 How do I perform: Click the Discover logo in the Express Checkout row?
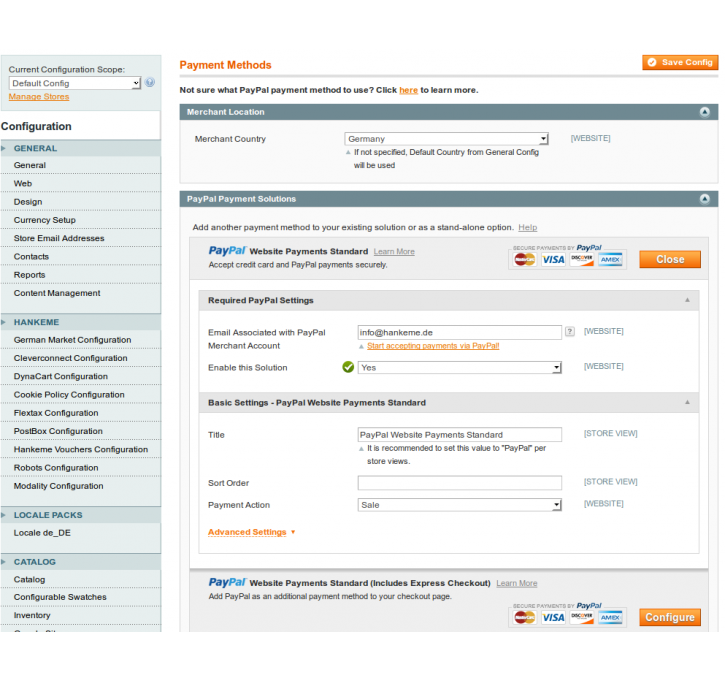(x=582, y=618)
